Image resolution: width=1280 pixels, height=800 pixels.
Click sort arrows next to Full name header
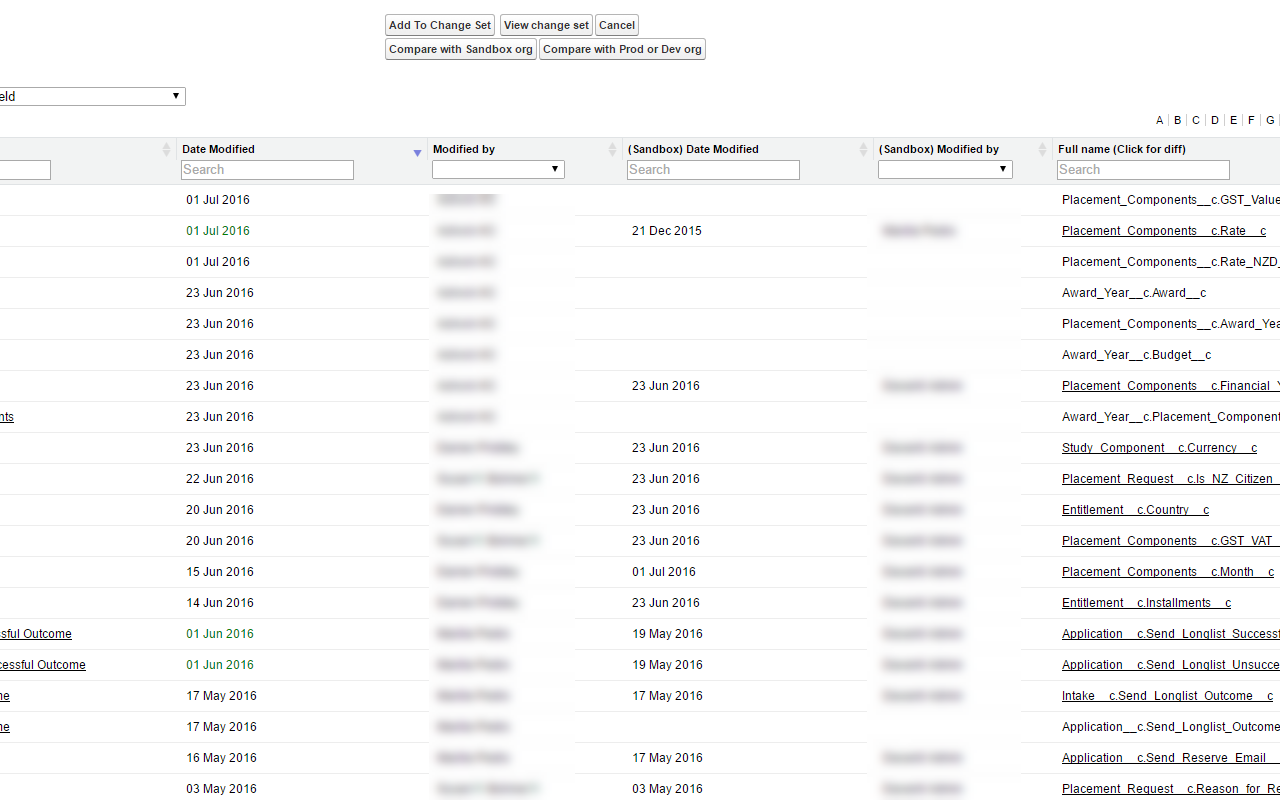[1270, 149]
